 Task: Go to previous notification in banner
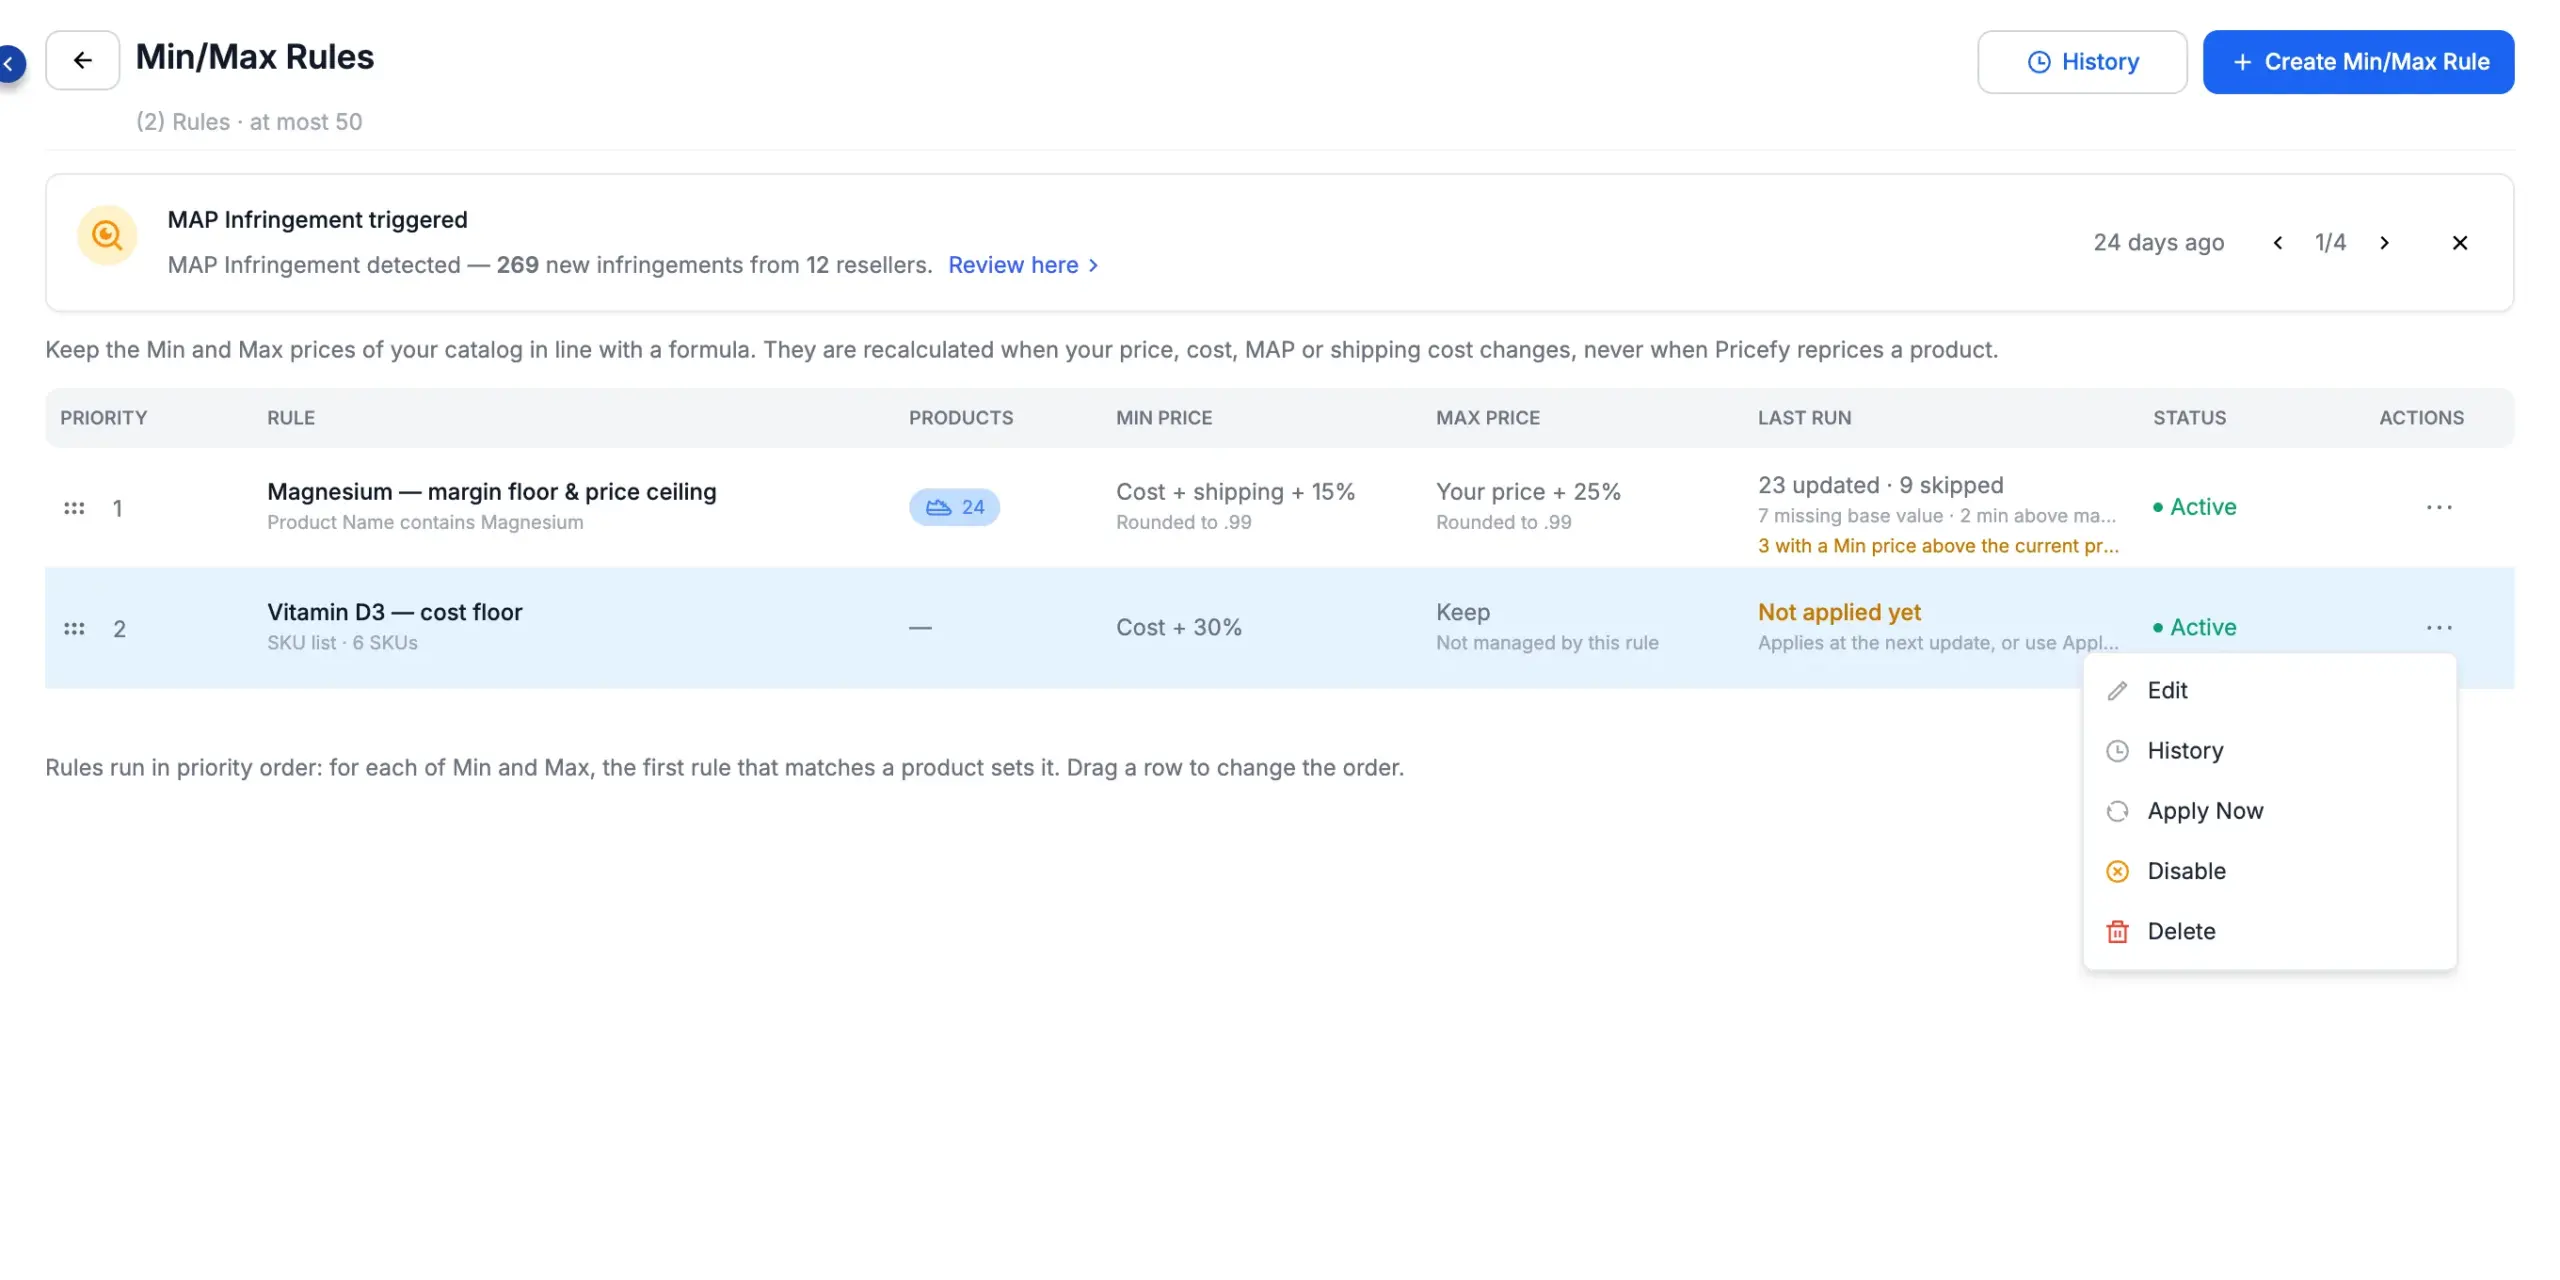point(2277,243)
